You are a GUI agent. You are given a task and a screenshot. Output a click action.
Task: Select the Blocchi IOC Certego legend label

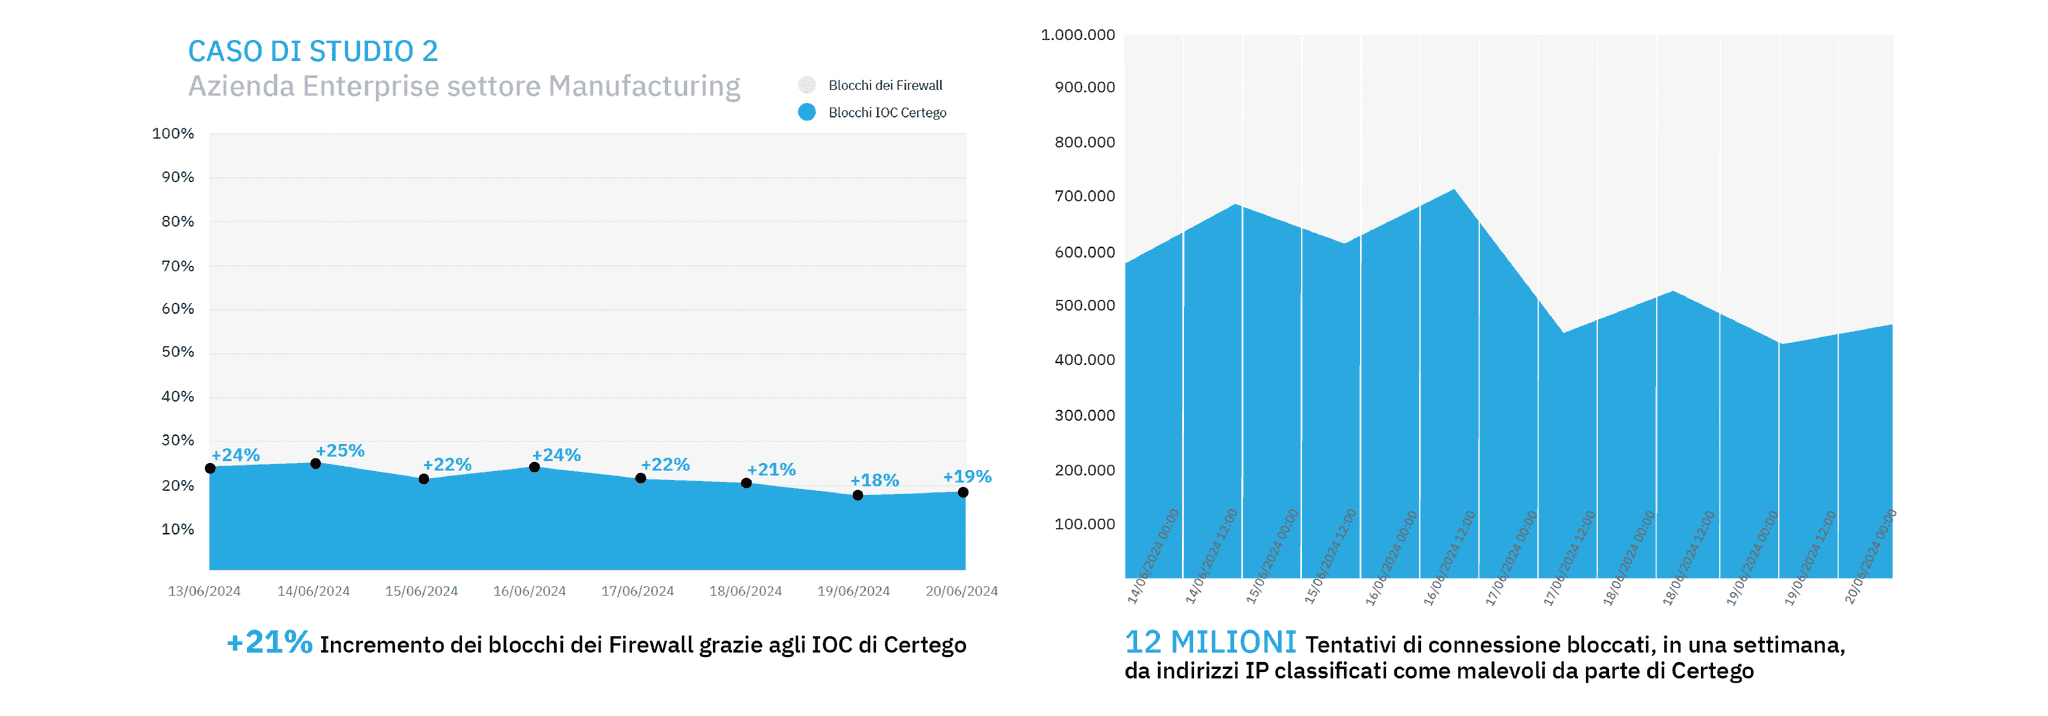click(887, 113)
